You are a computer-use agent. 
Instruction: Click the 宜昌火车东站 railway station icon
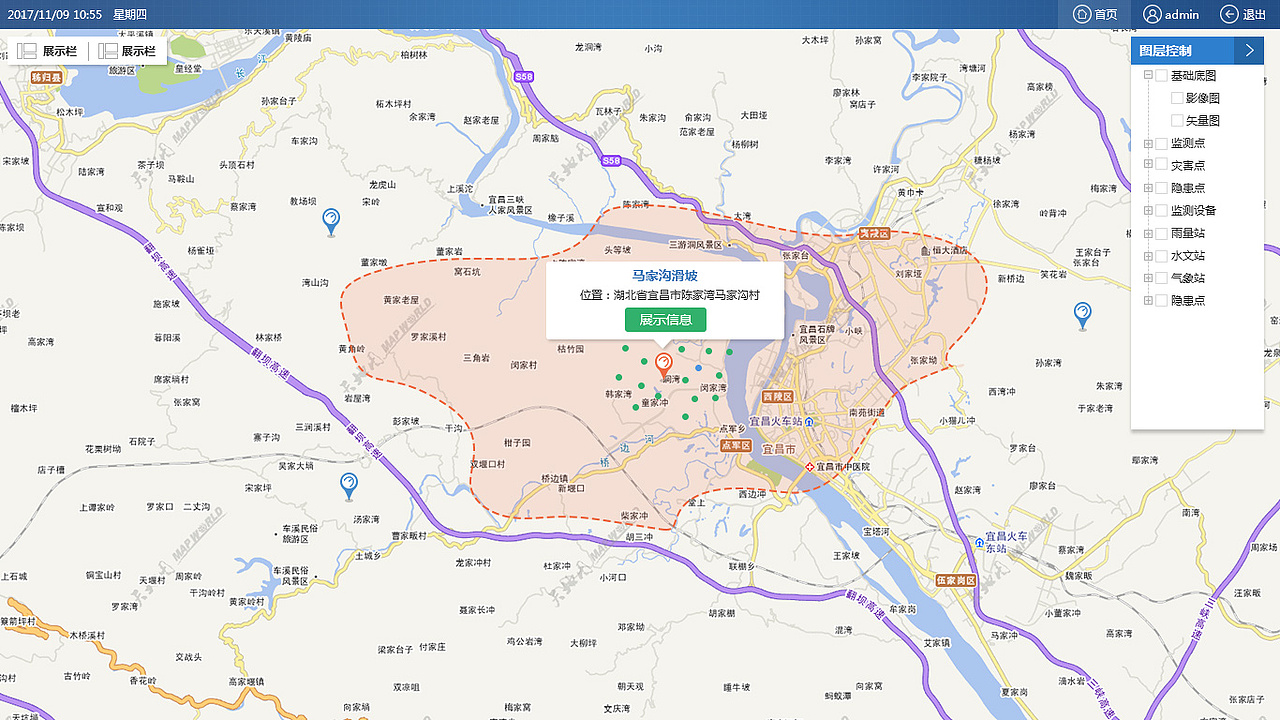point(979,542)
